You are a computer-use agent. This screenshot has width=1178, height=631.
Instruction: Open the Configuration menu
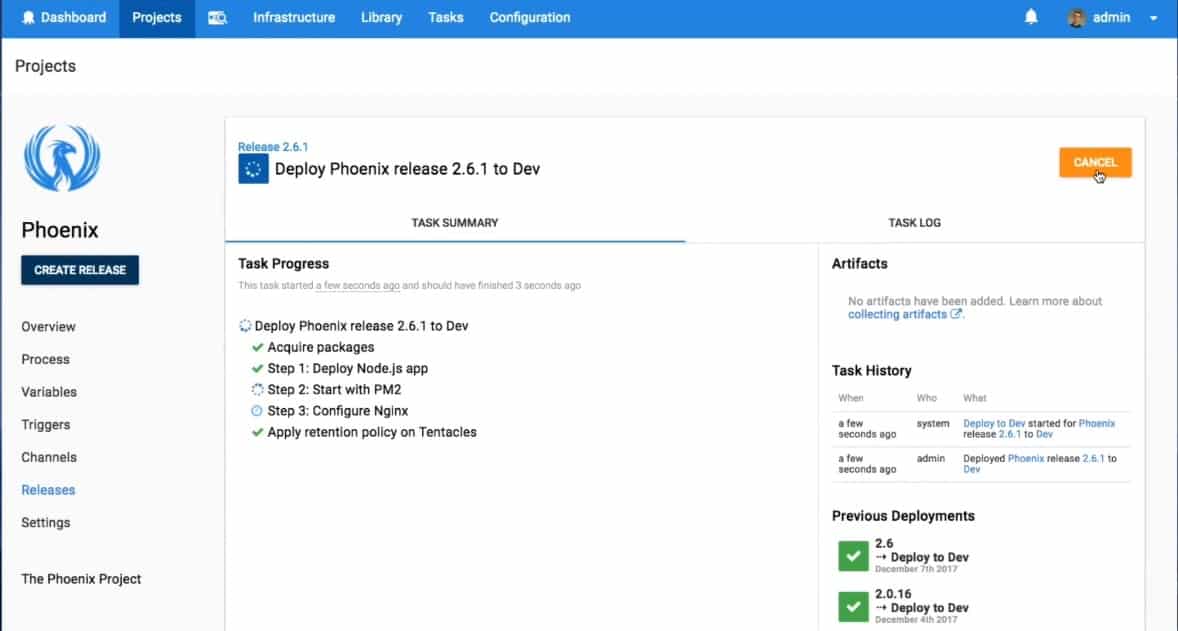[x=530, y=17]
